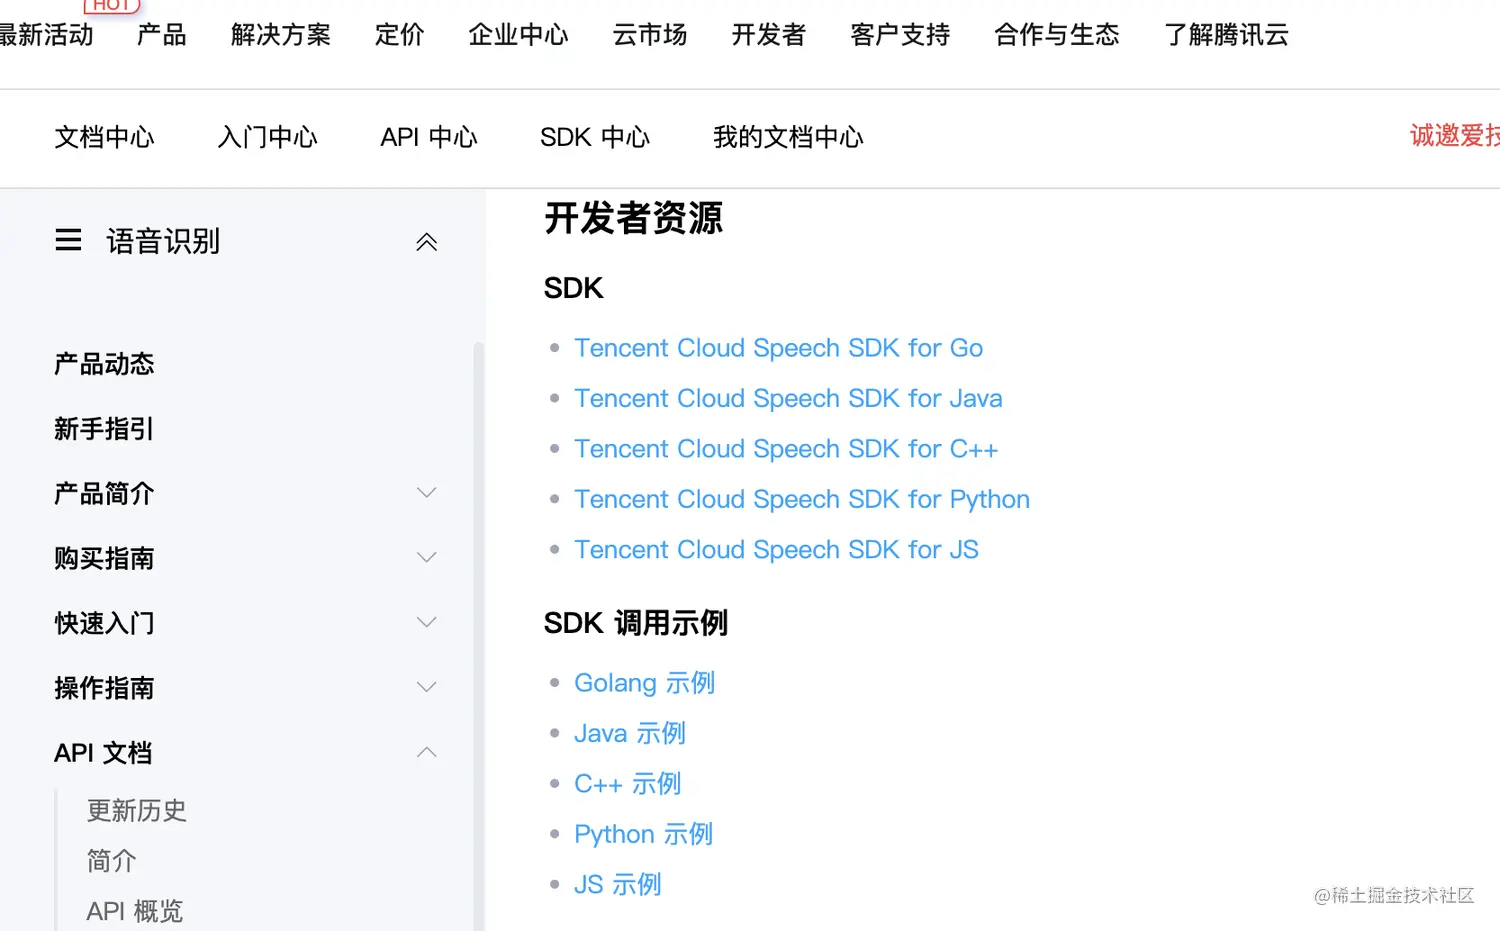
Task: Open 企业中心 in top navigation
Action: [519, 35]
